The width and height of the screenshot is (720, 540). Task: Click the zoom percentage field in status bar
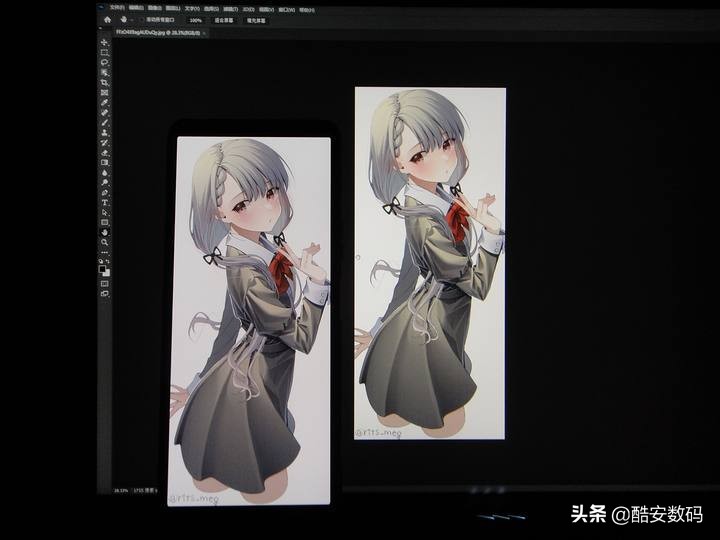pos(121,491)
